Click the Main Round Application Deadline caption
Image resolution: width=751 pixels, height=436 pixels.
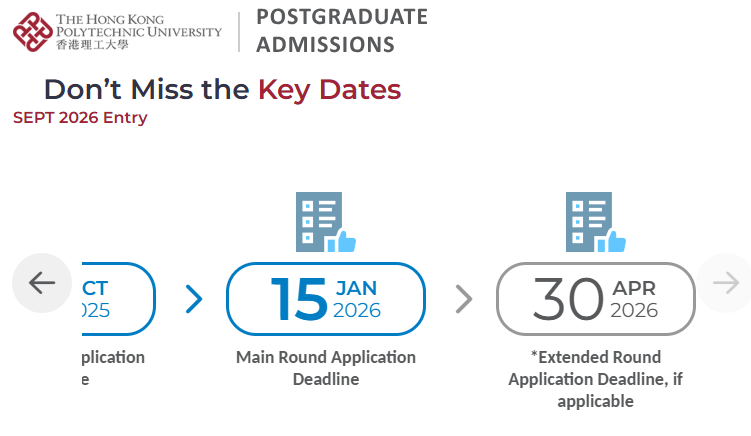[x=326, y=368]
